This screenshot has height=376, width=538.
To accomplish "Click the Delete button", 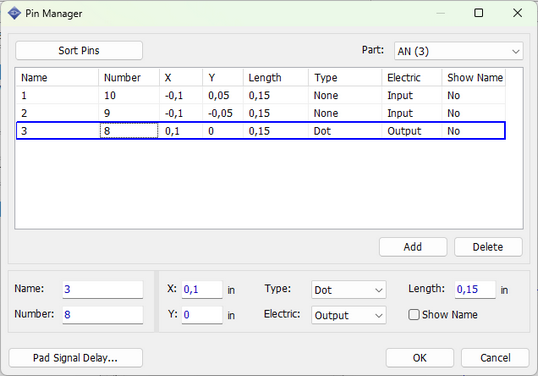I will 488,247.
